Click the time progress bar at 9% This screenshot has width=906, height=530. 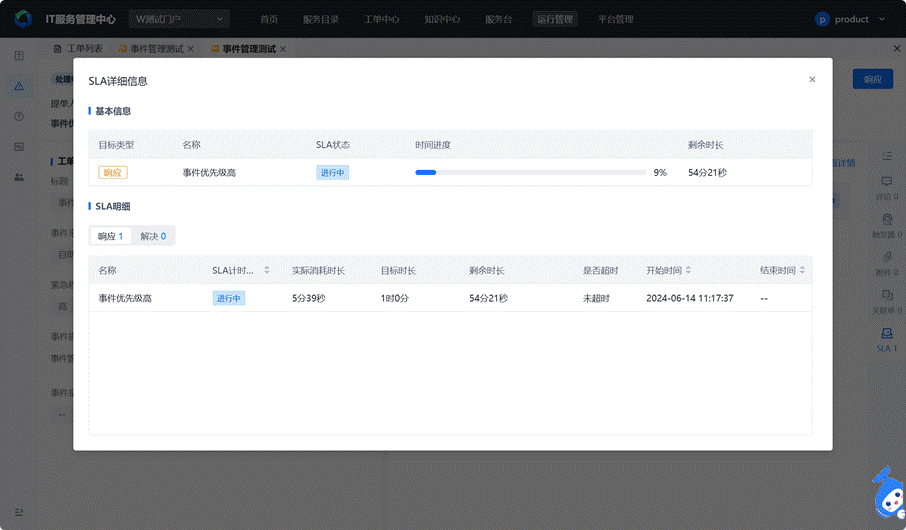530,172
